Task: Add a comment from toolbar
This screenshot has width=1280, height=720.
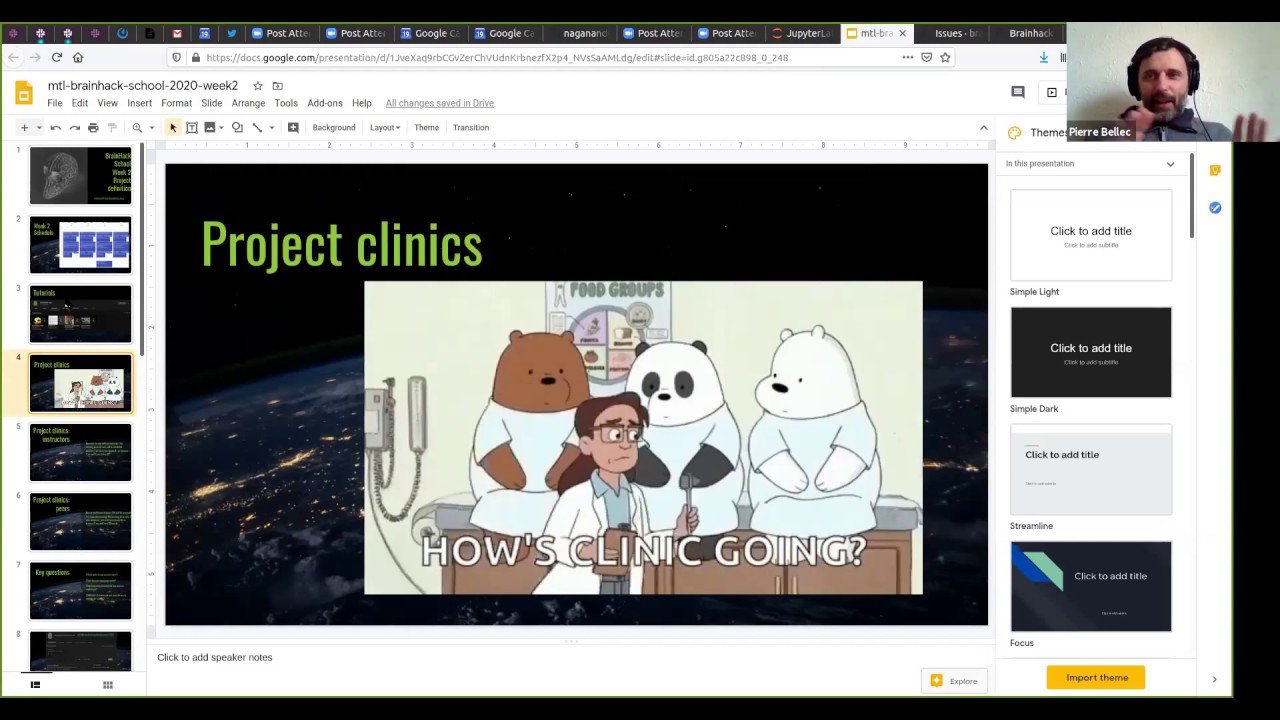Action: pyautogui.click(x=293, y=128)
